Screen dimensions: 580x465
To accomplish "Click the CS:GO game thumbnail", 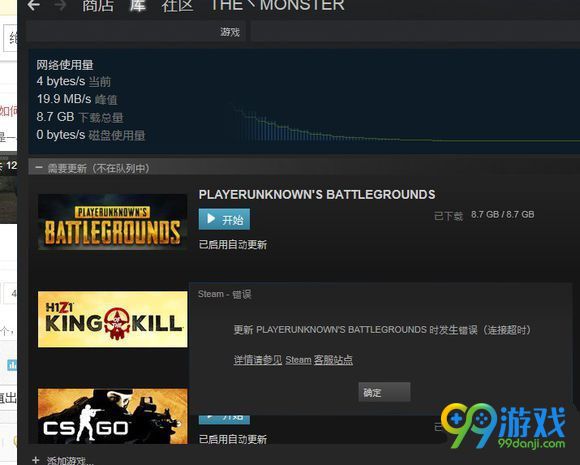I will (112, 416).
